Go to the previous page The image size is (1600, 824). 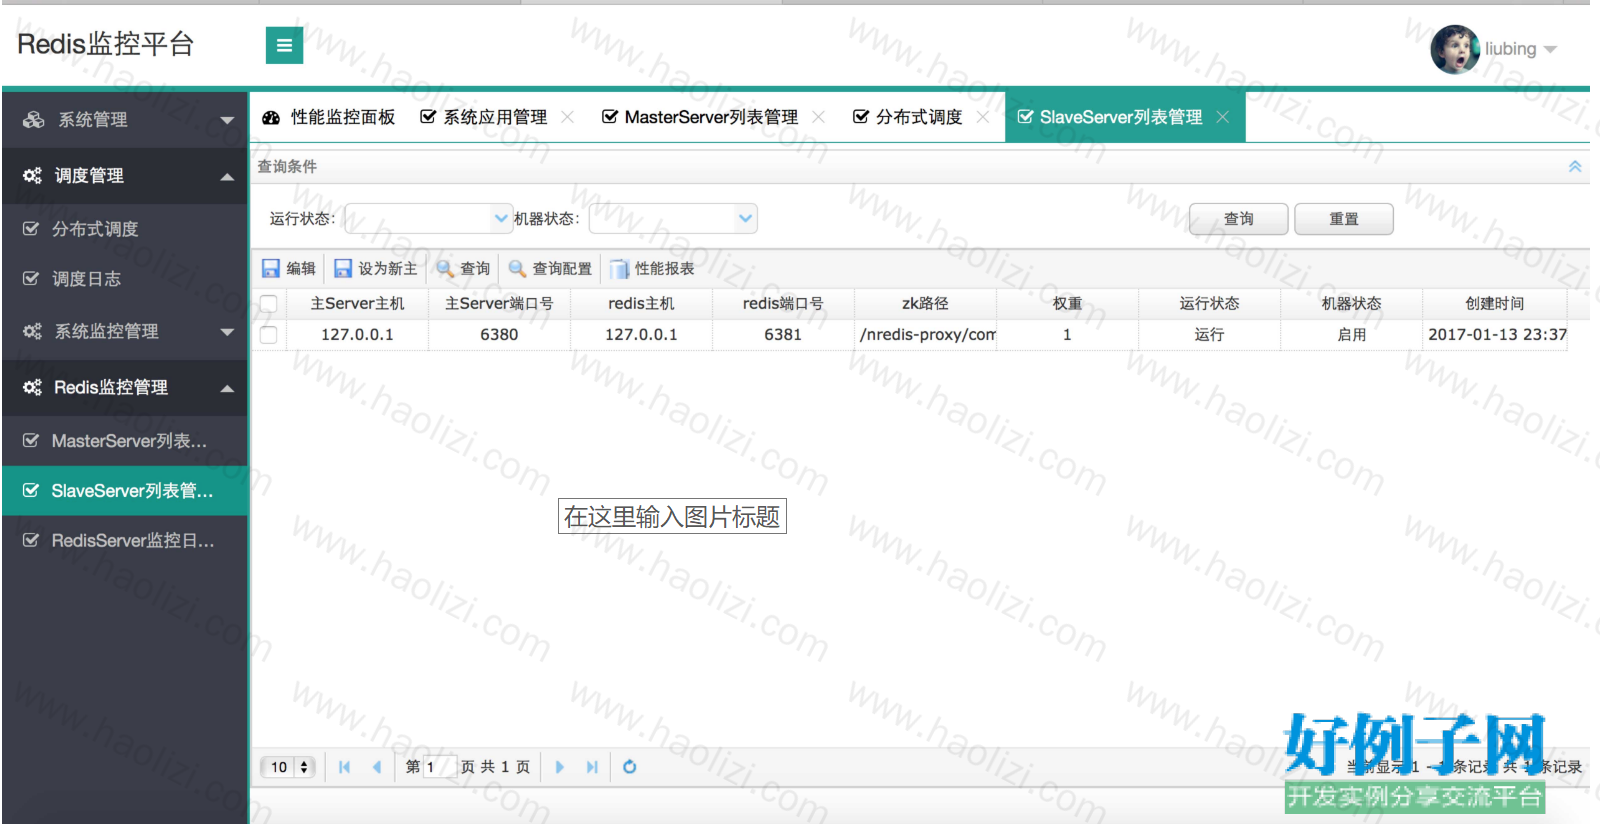coord(377,767)
